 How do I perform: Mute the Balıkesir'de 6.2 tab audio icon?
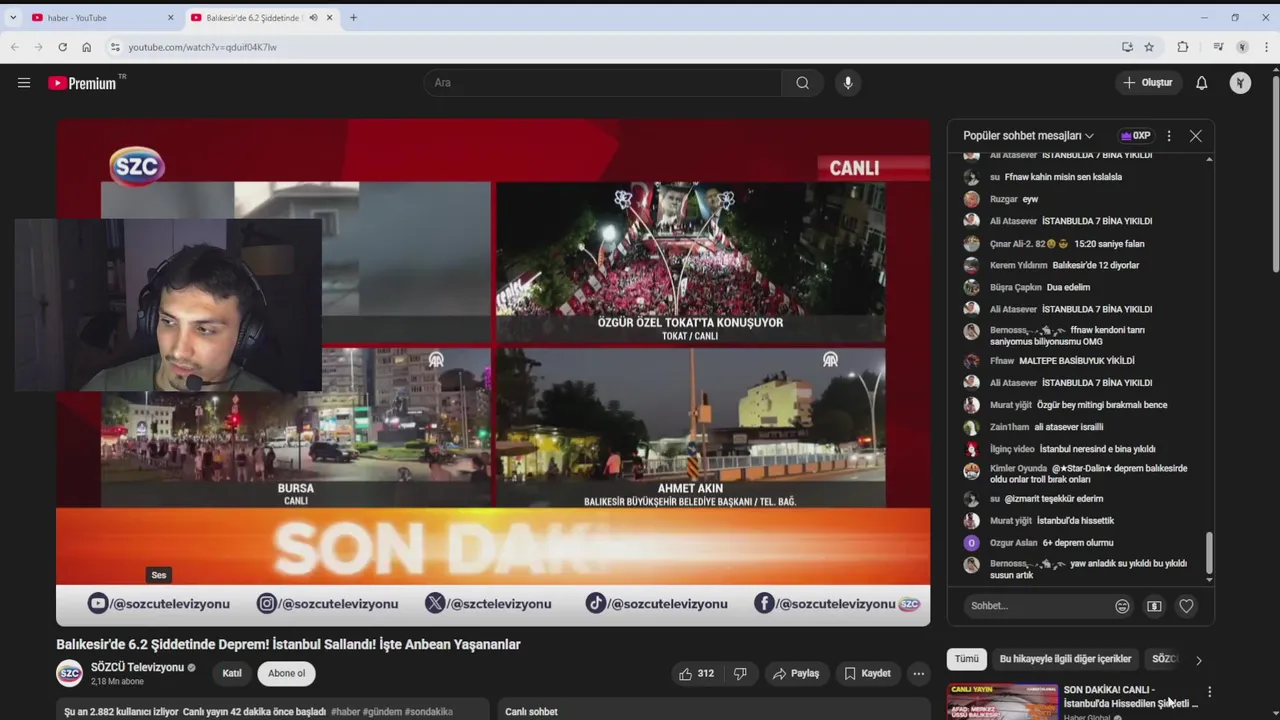(x=313, y=17)
